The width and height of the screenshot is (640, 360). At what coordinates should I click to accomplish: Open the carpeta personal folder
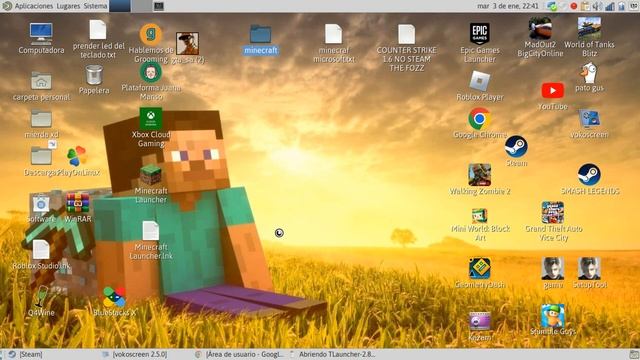coord(41,81)
